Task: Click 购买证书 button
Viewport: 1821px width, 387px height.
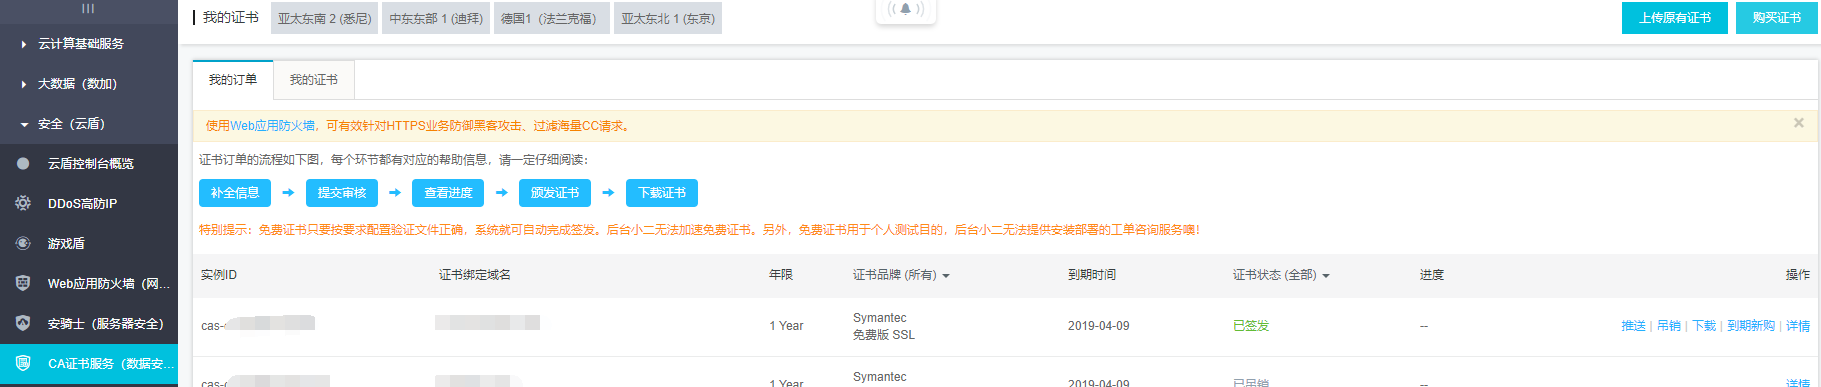Action: pos(1777,18)
